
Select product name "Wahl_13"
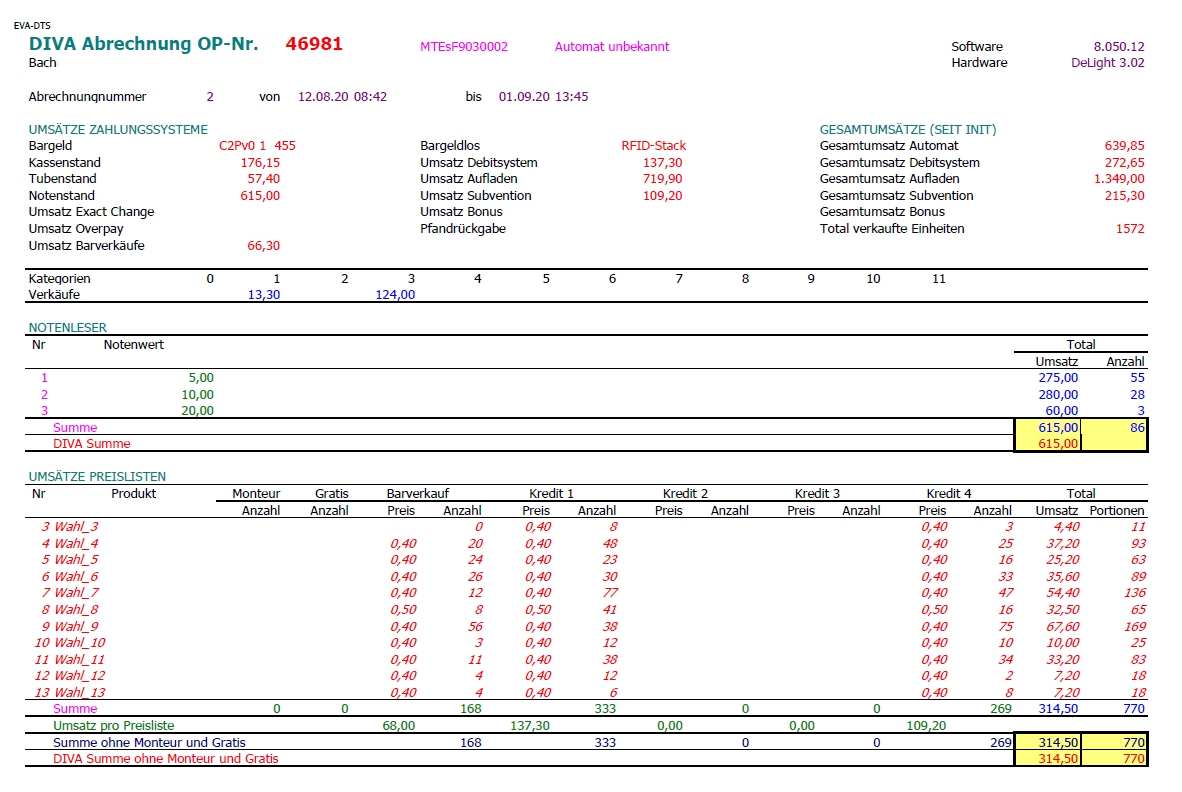point(80,693)
